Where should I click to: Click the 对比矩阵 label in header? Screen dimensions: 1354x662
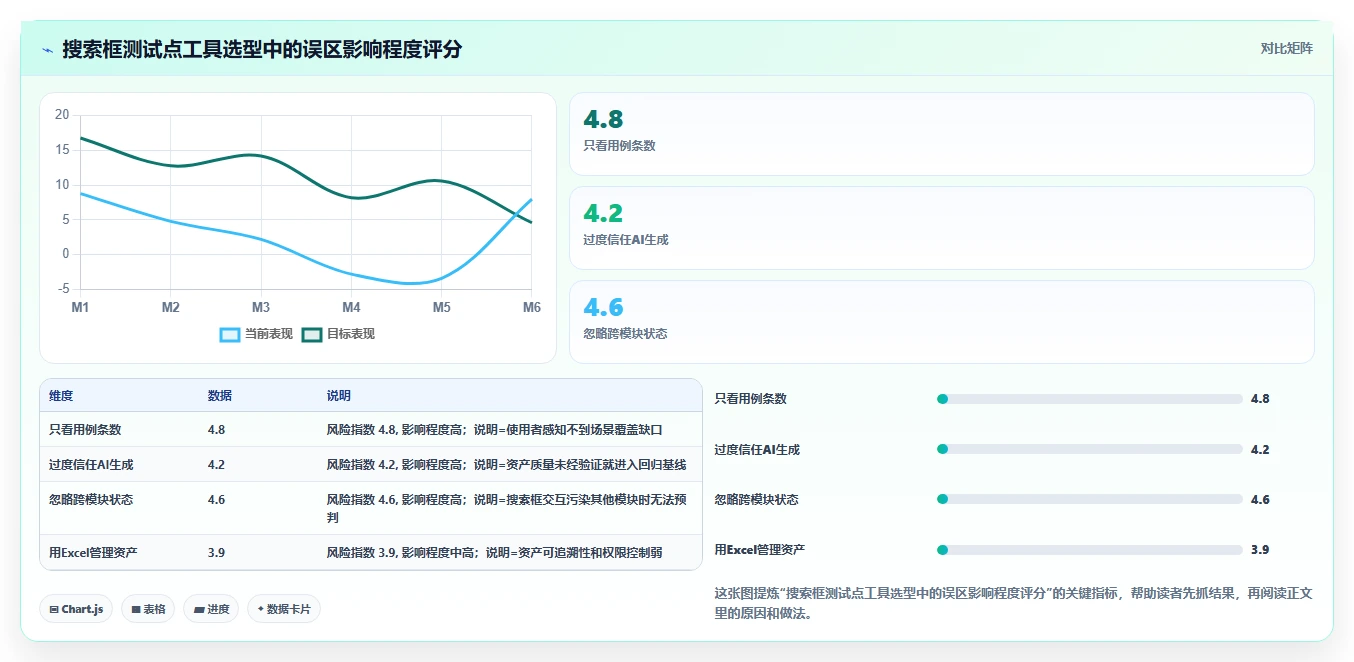[1286, 48]
